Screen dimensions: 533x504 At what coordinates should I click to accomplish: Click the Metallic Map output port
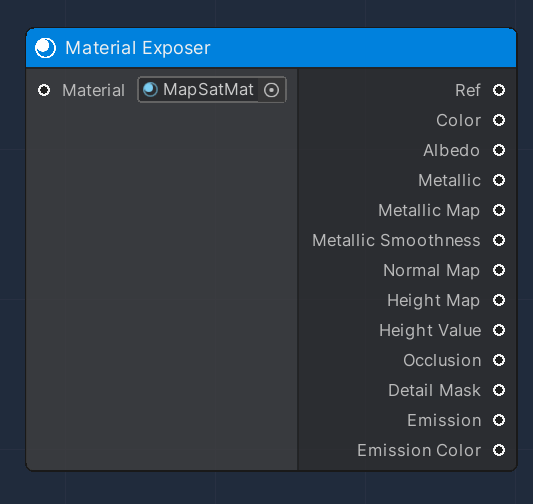point(499,210)
